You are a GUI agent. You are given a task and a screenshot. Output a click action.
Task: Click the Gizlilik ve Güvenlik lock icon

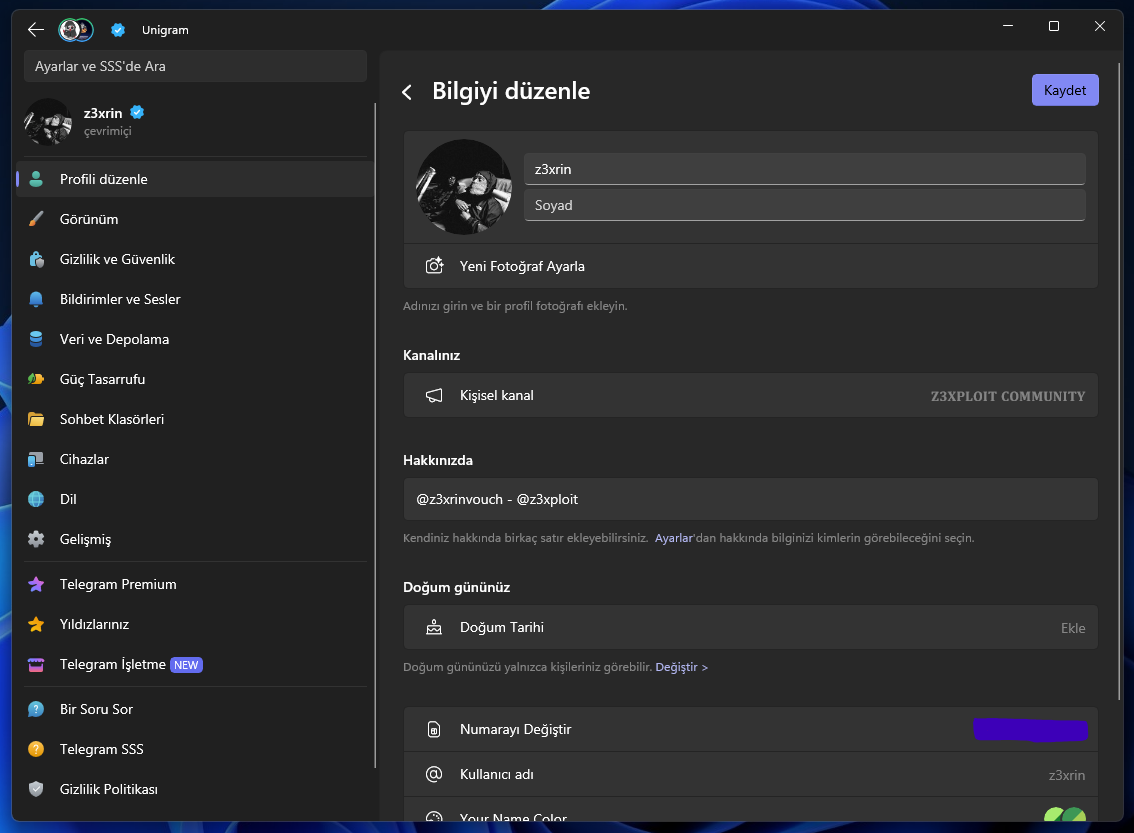click(35, 259)
